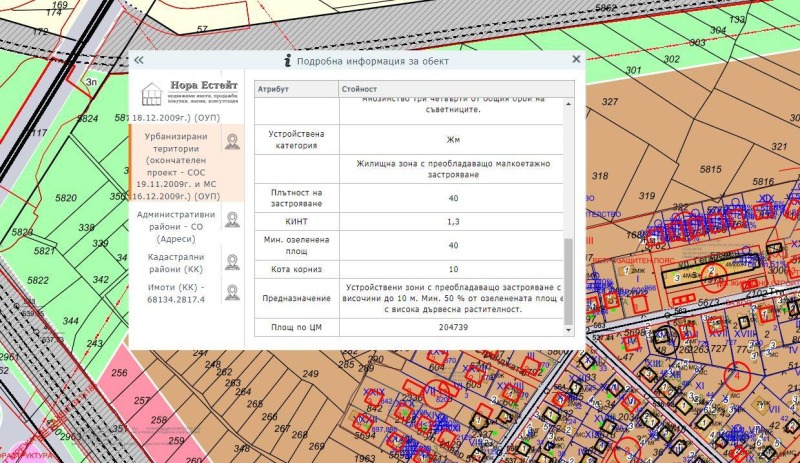Click the Предназначение attribute cell
The width and height of the screenshot is (800, 463).
click(x=295, y=297)
